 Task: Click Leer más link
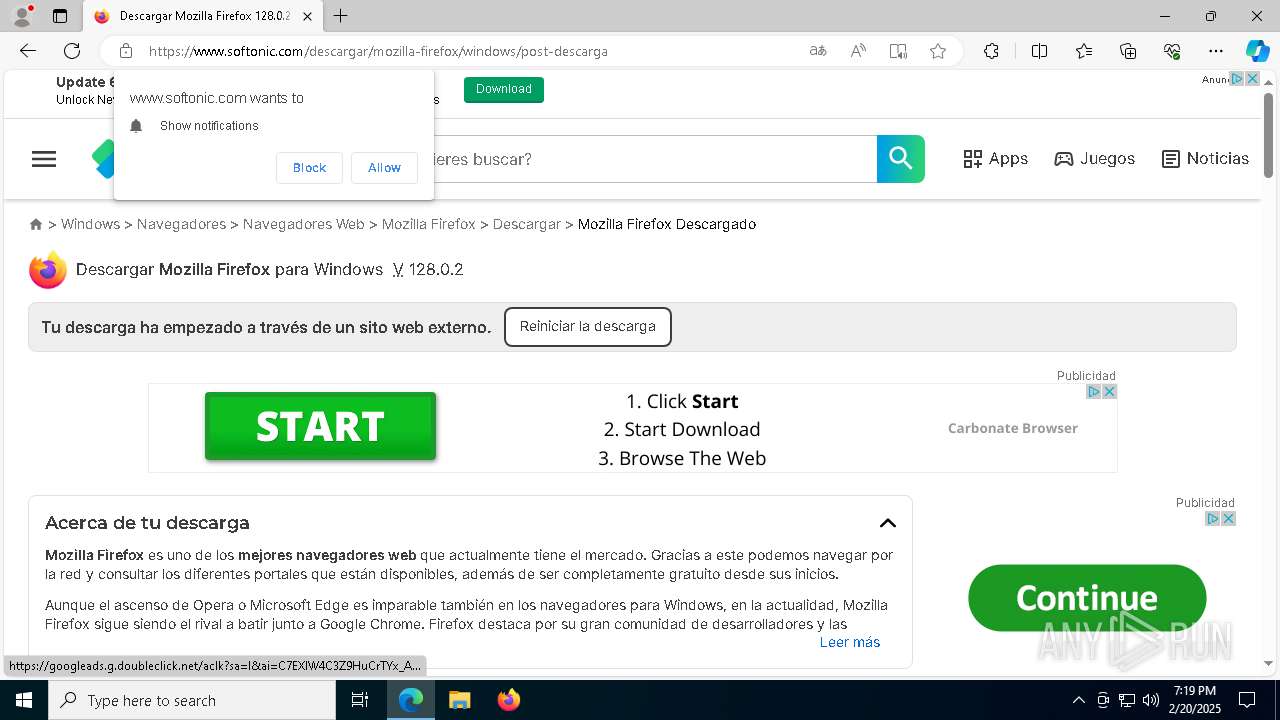click(850, 642)
